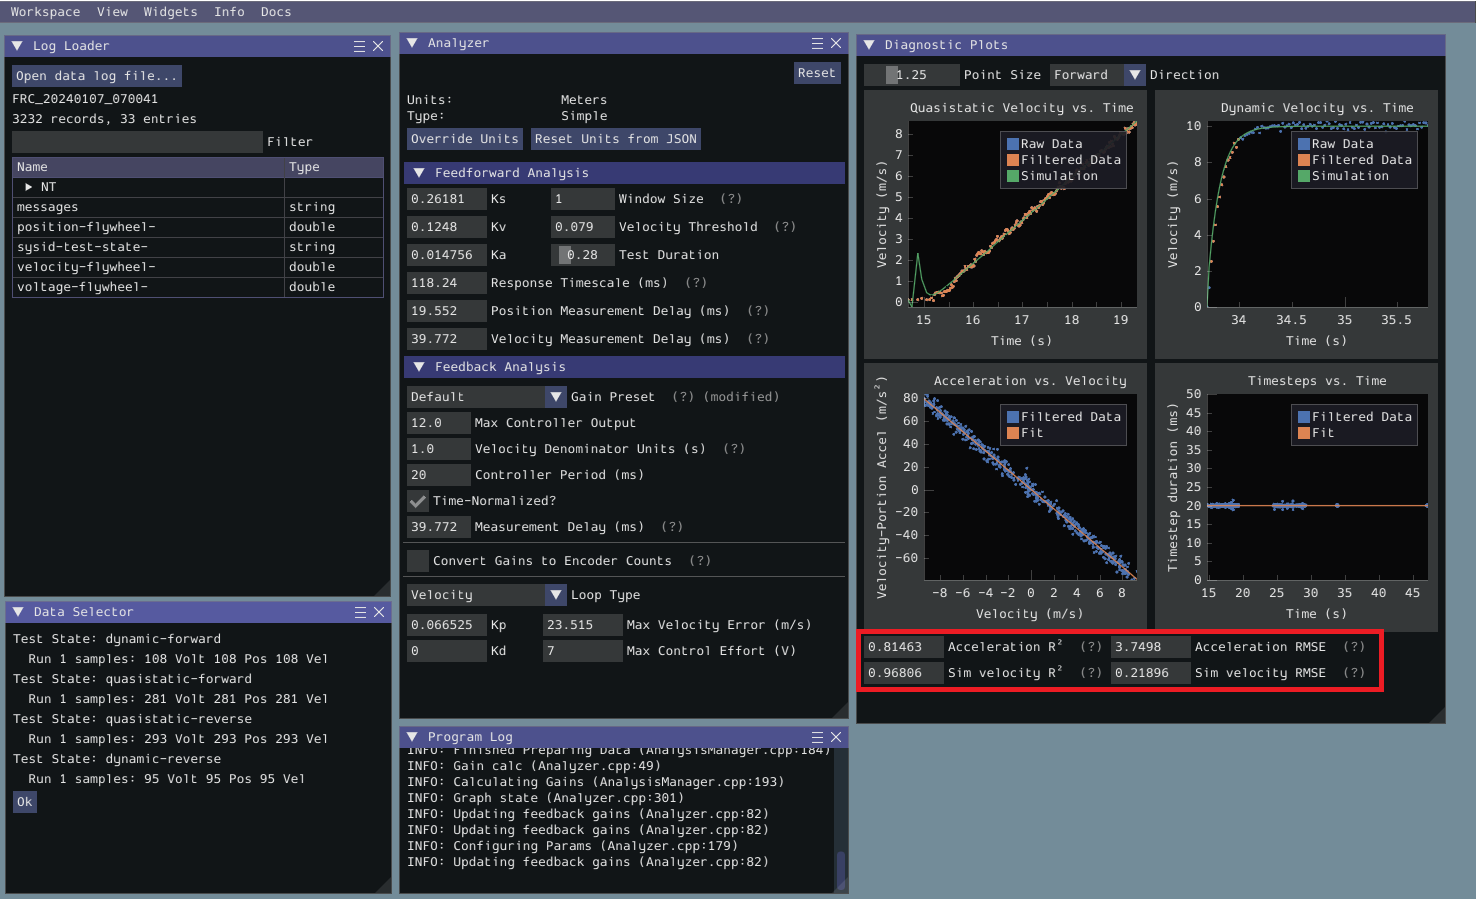This screenshot has width=1476, height=899.
Task: Open the Widgets menu
Action: (170, 11)
